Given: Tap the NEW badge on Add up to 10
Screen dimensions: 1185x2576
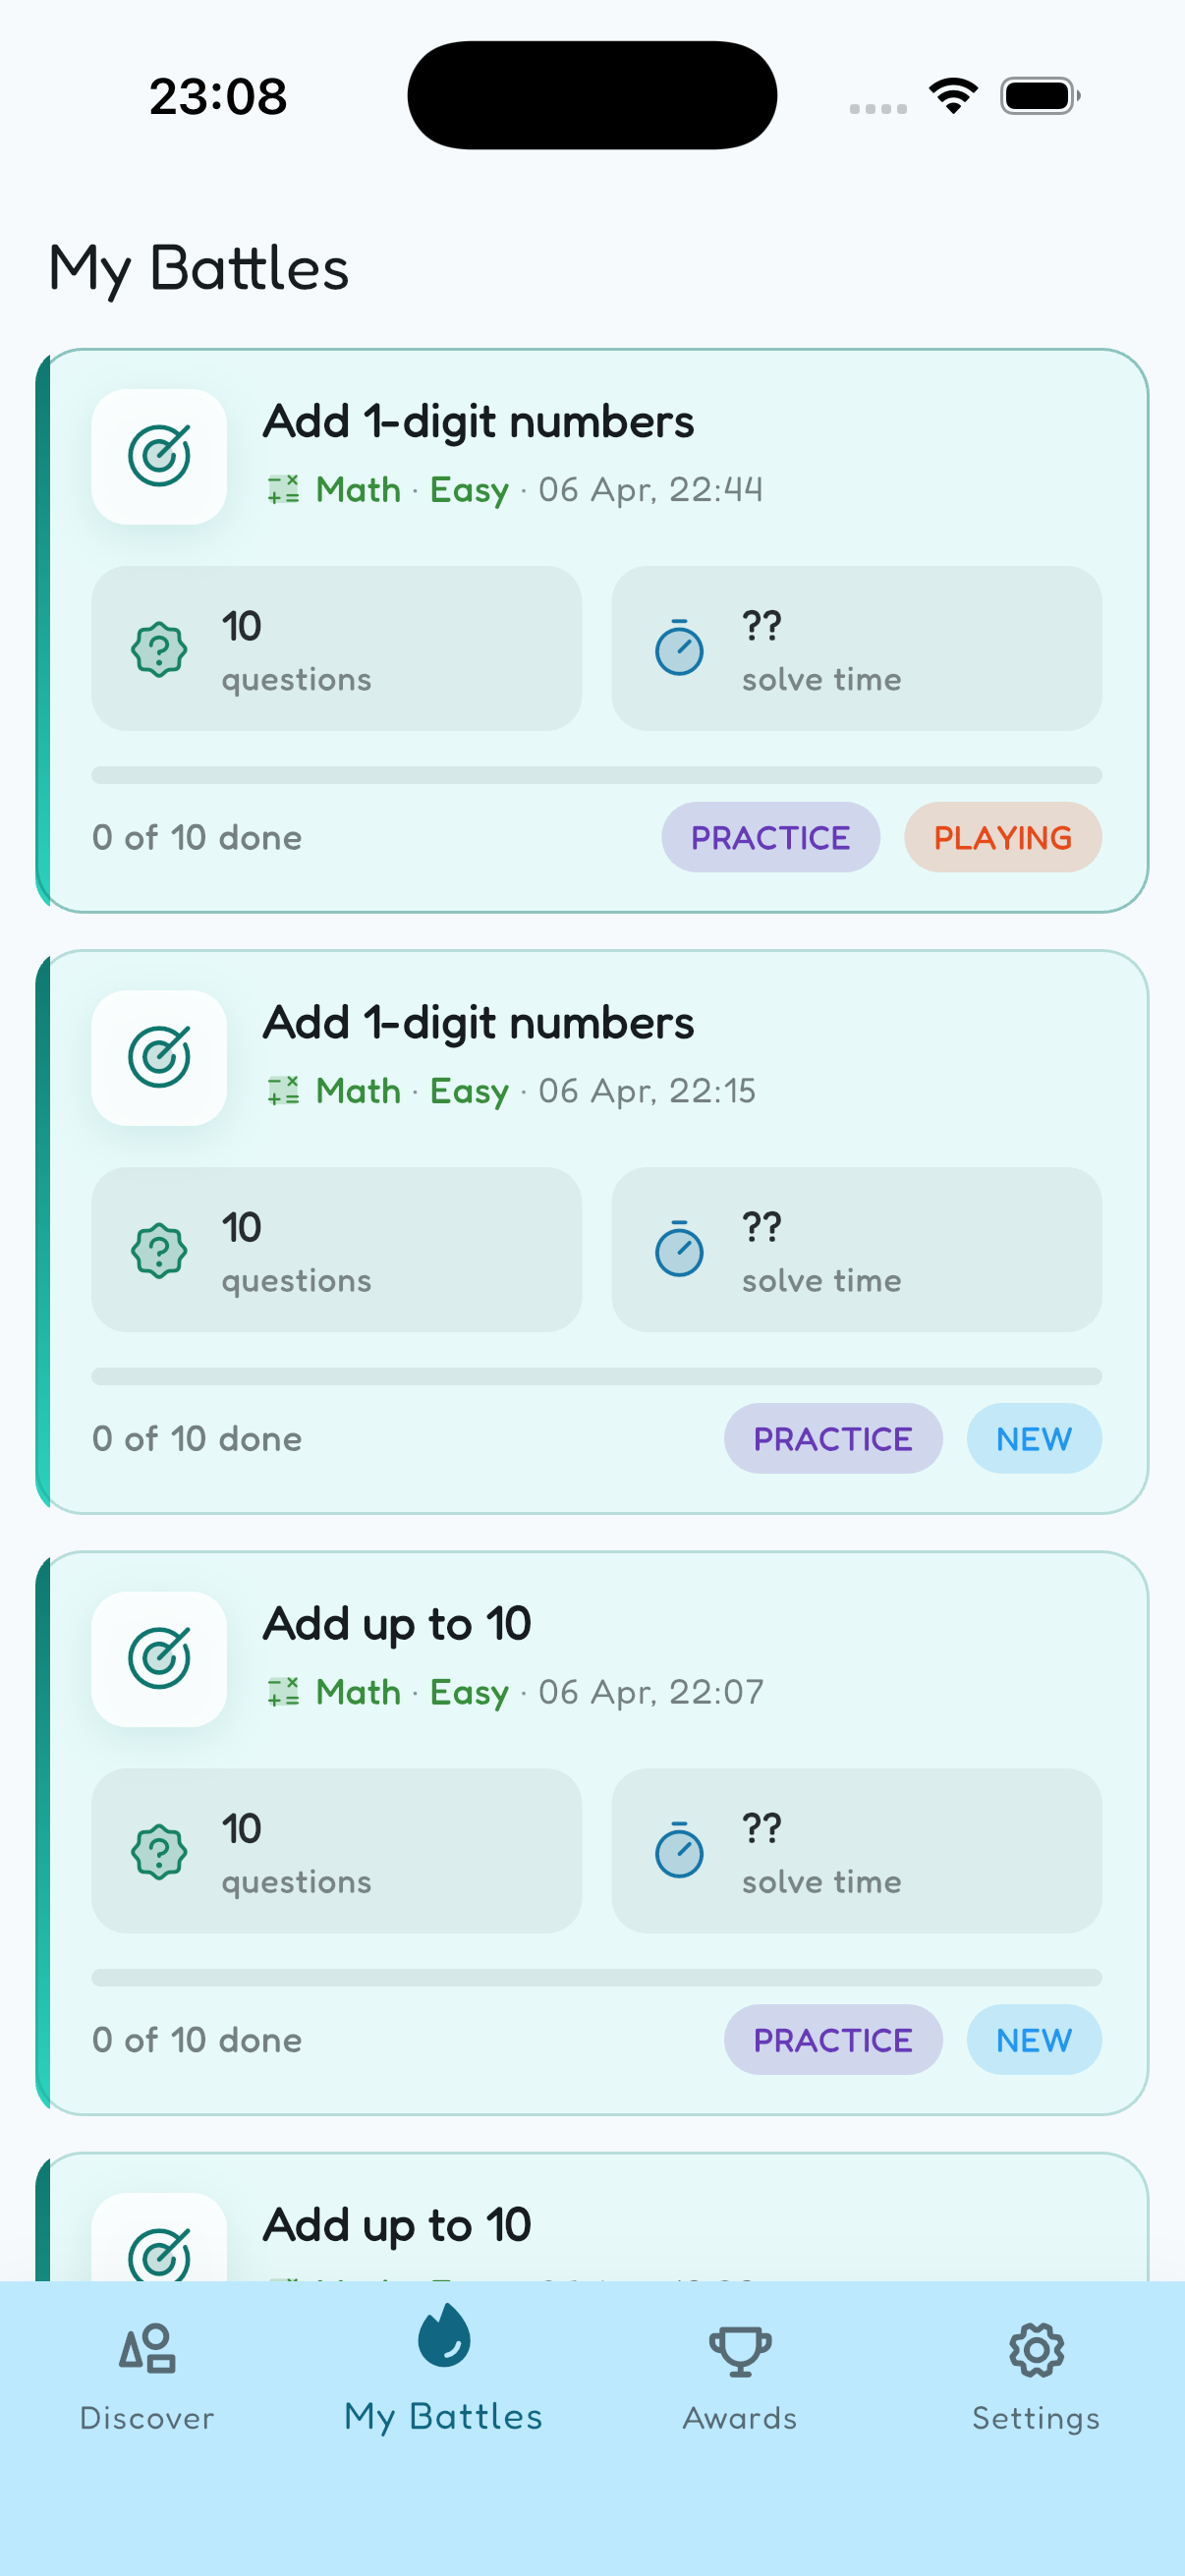Looking at the screenshot, I should pyautogui.click(x=1034, y=2039).
